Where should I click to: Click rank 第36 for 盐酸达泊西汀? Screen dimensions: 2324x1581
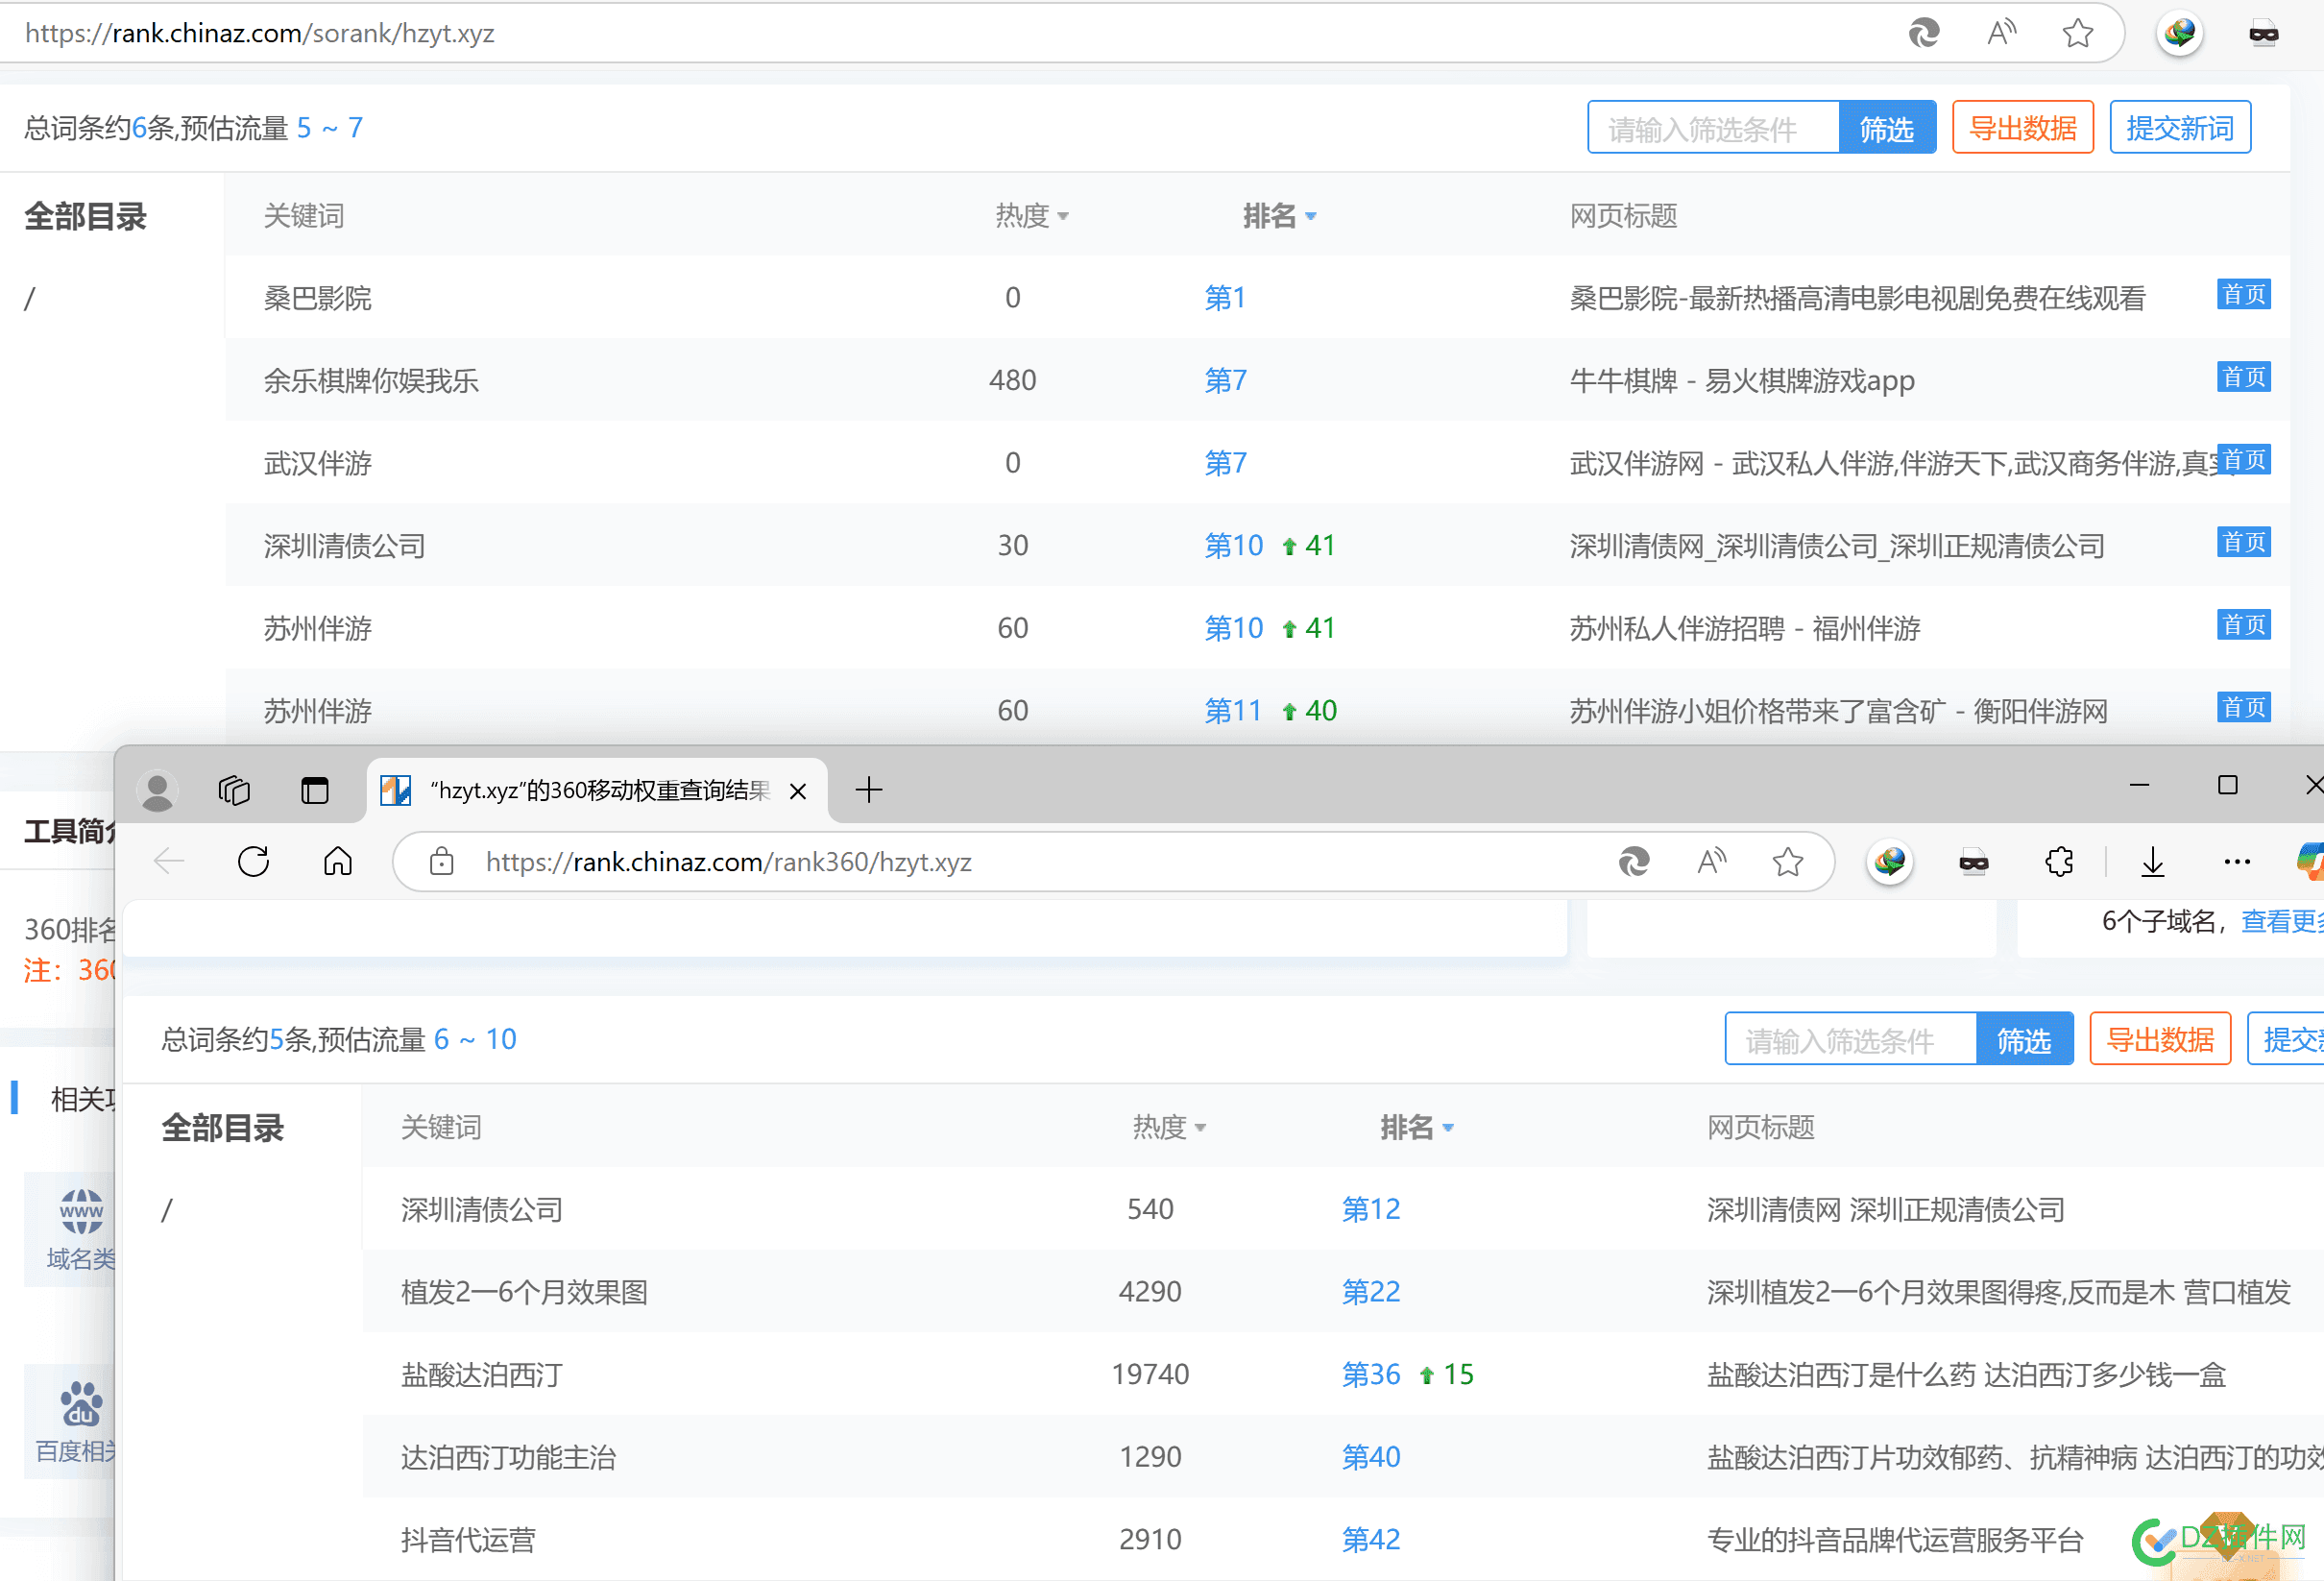coord(1370,1375)
